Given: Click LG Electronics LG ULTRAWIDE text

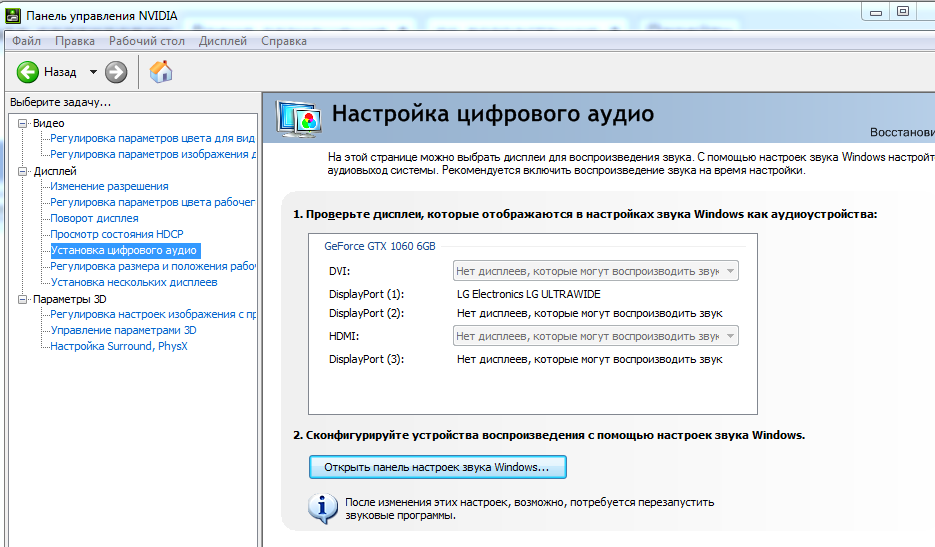Looking at the screenshot, I should [528, 294].
